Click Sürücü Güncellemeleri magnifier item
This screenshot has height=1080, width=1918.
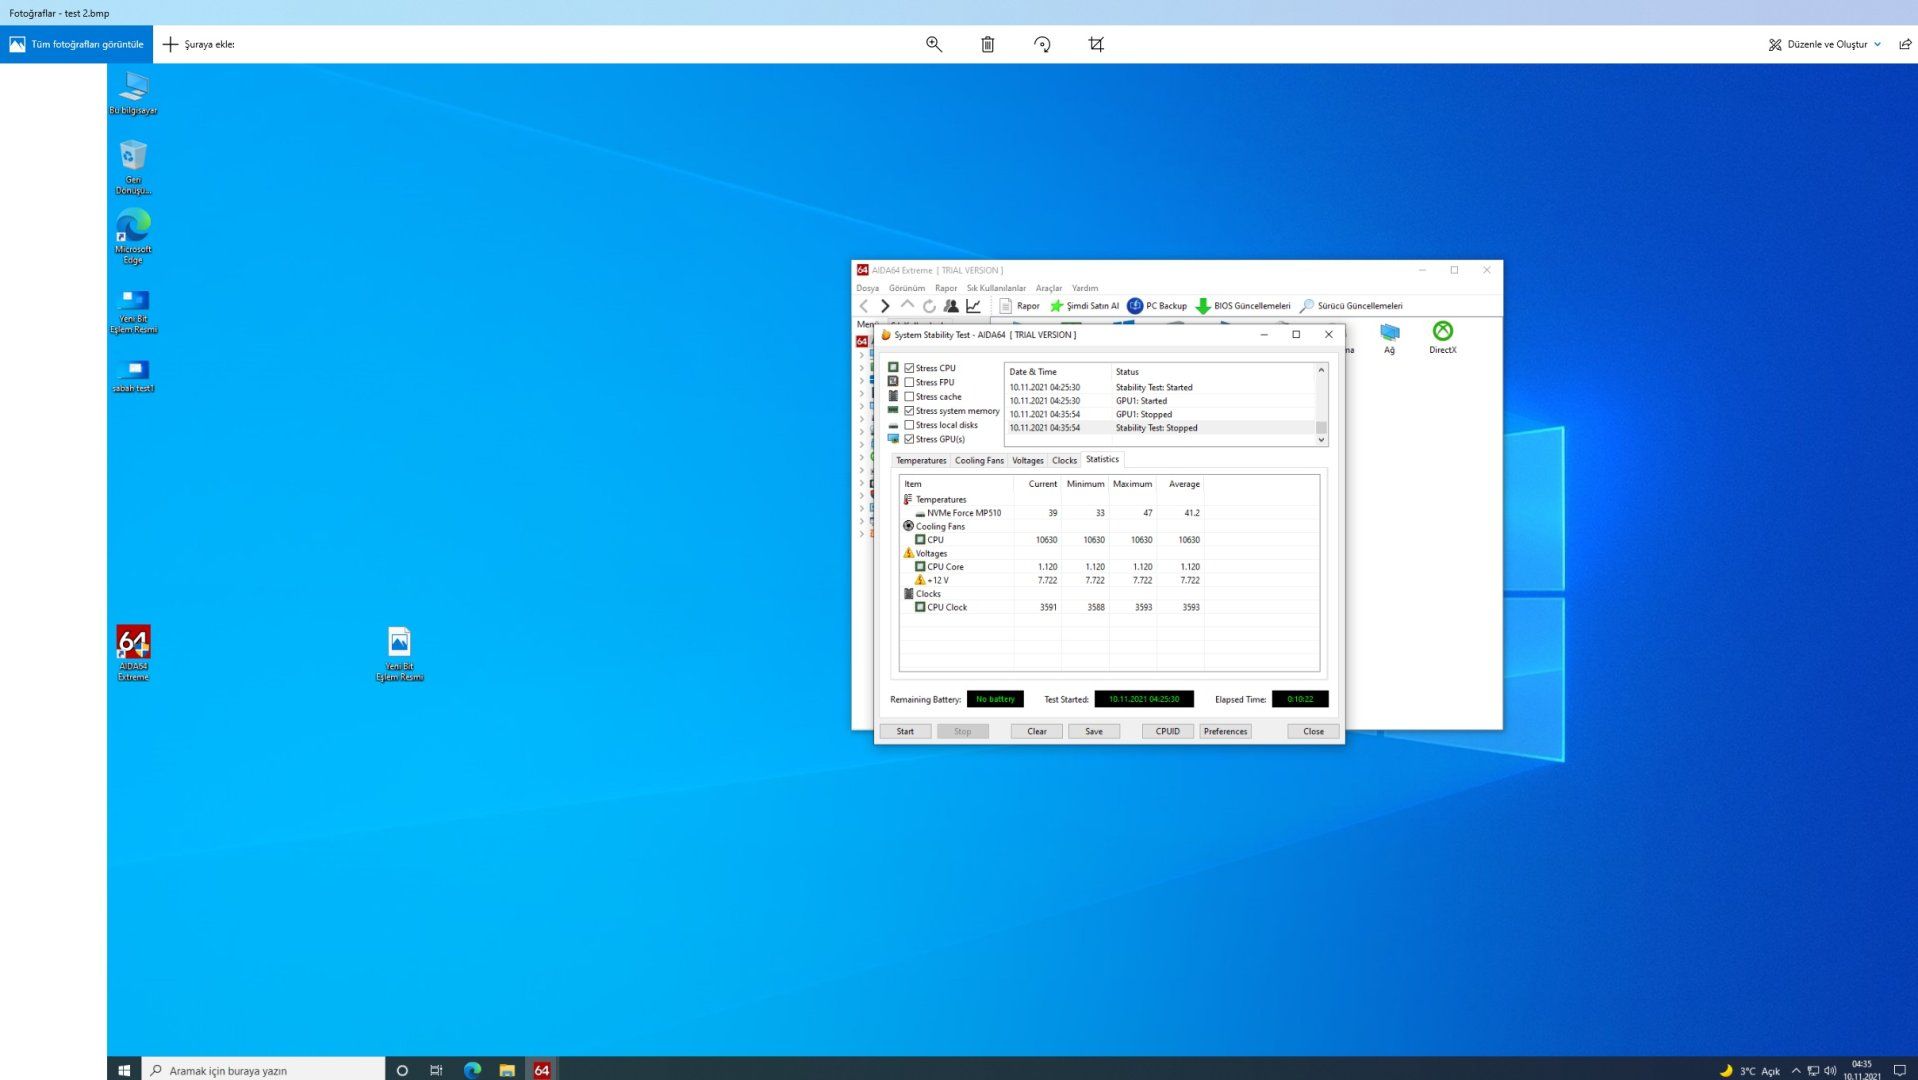tap(1351, 306)
